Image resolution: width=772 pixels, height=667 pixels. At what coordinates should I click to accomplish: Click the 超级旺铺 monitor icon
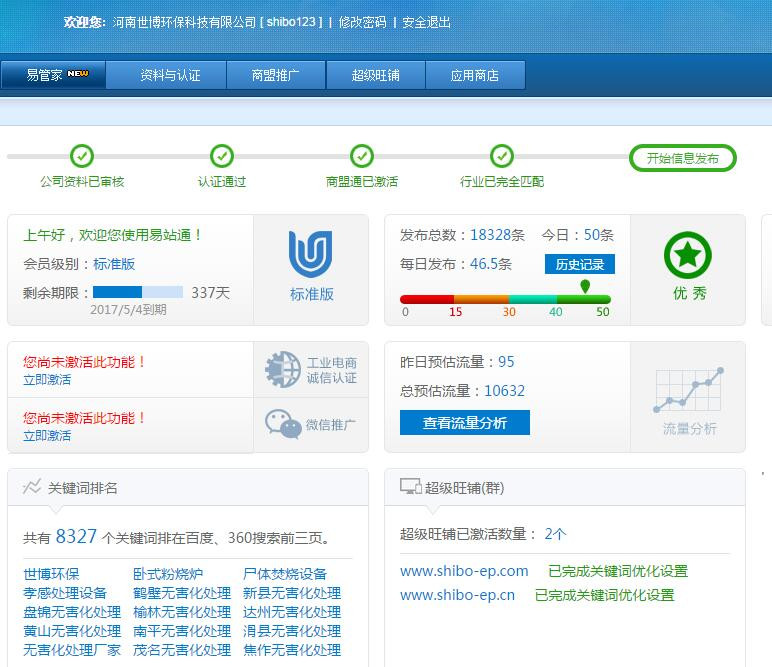(410, 487)
